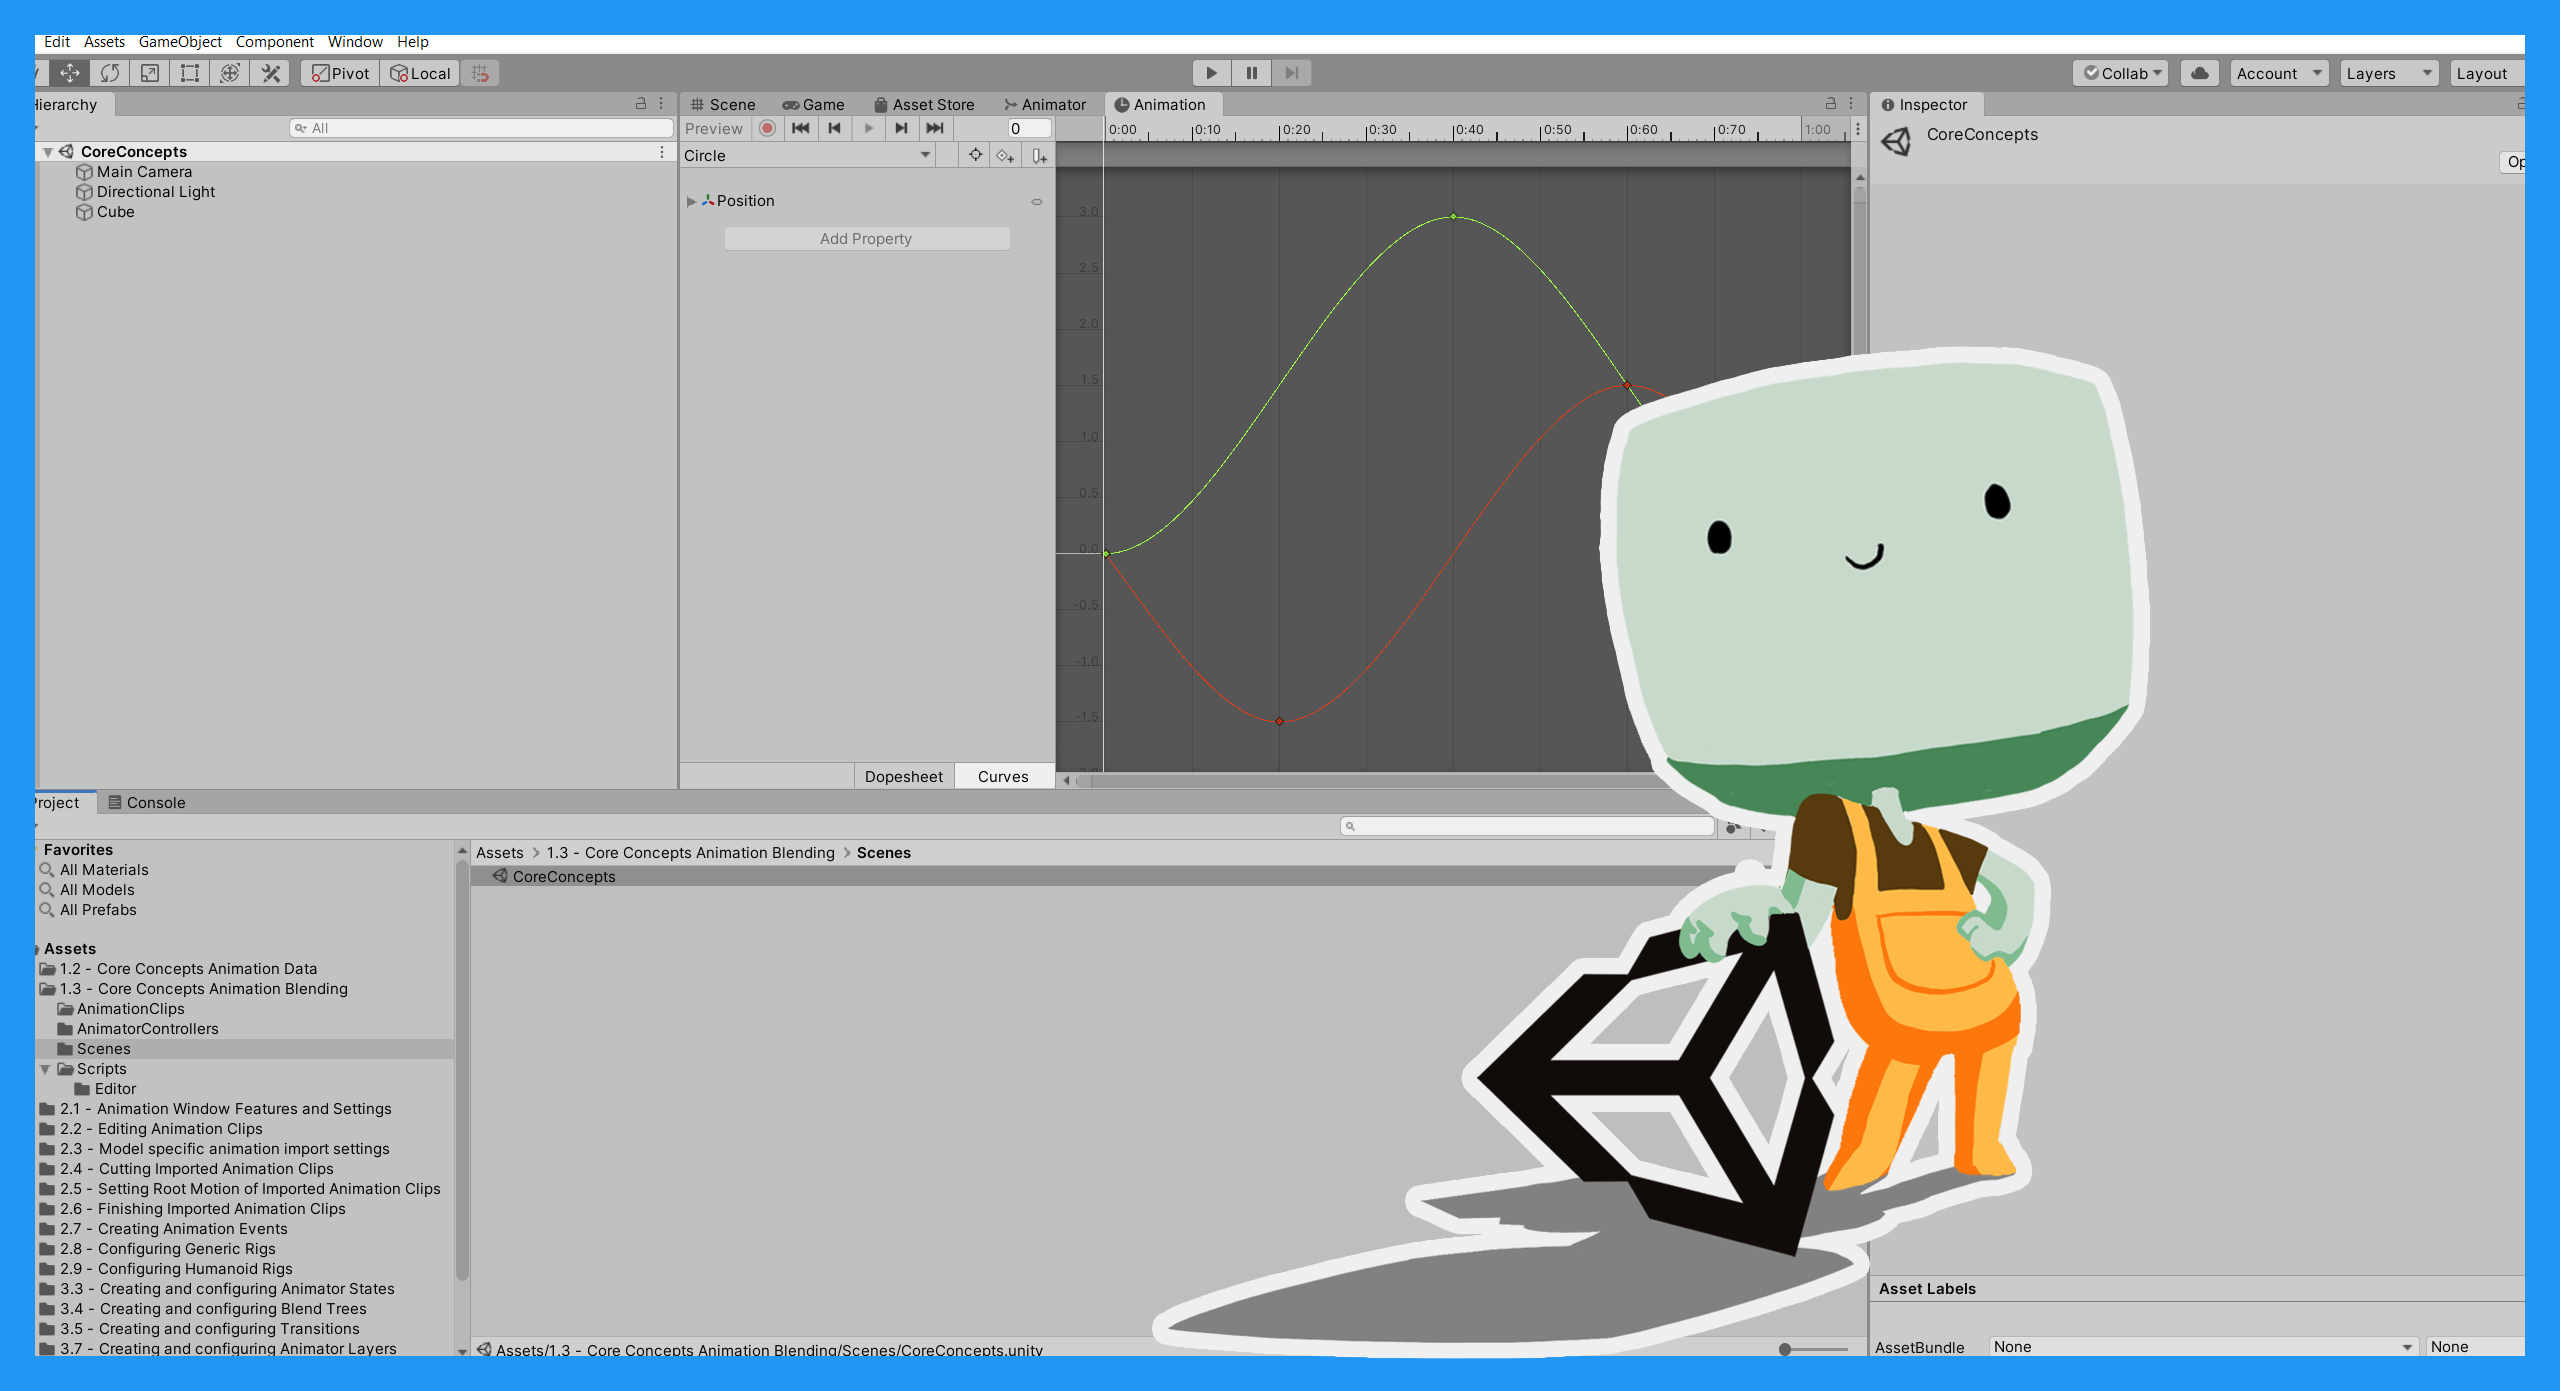
Task: Switch to Curves view in Animation window
Action: [x=1003, y=776]
